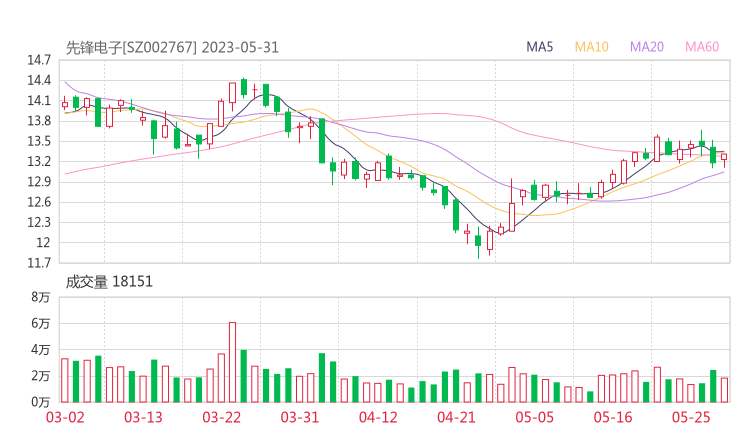The width and height of the screenshot is (740, 440).
Task: Click the MA5 legend label
Action: click(x=539, y=47)
